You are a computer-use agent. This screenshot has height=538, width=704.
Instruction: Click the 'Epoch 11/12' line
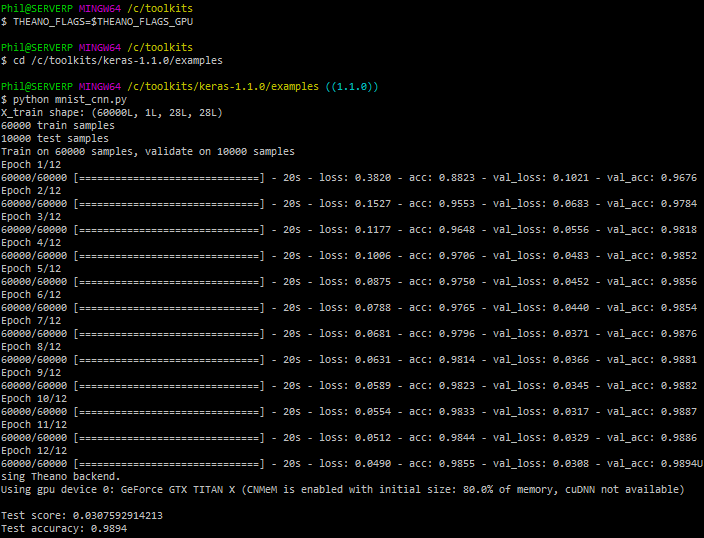coord(34,425)
